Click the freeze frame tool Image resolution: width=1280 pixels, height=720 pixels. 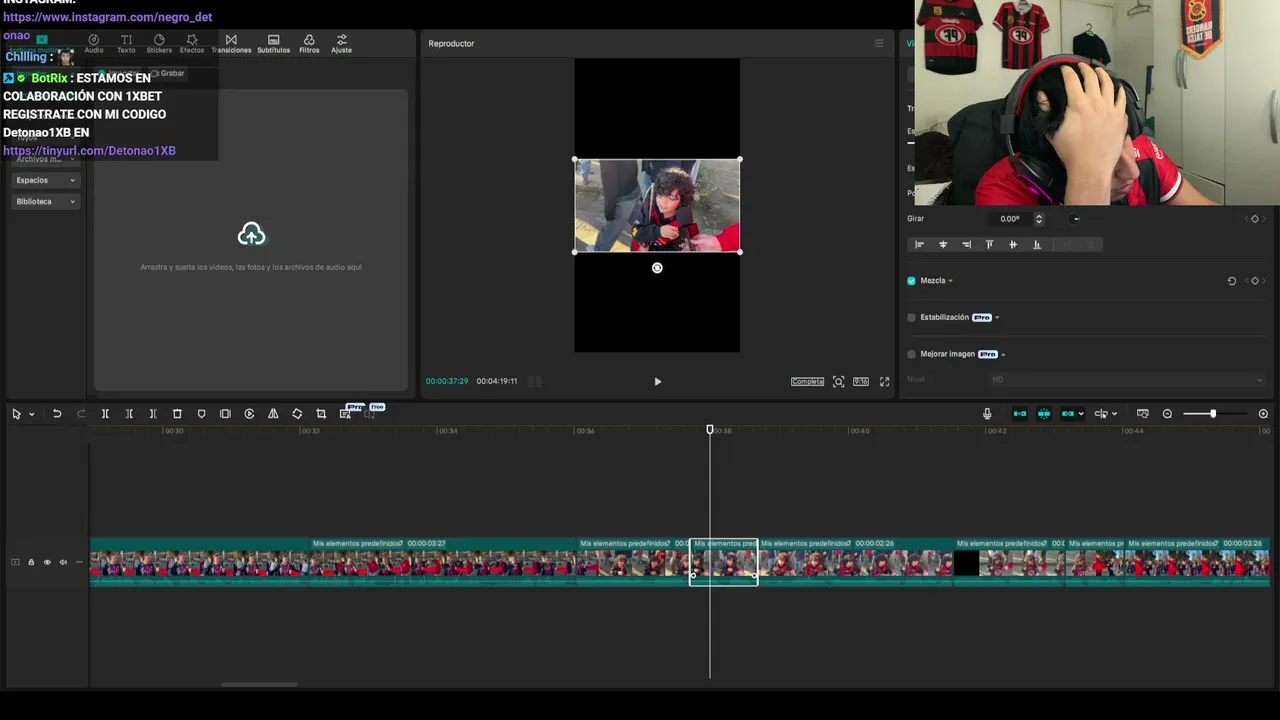point(225,414)
